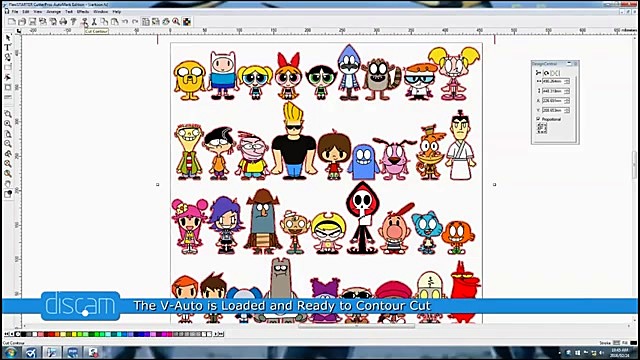This screenshot has height=360, width=640.
Task: Open the Windows Start button
Action: coord(10,353)
